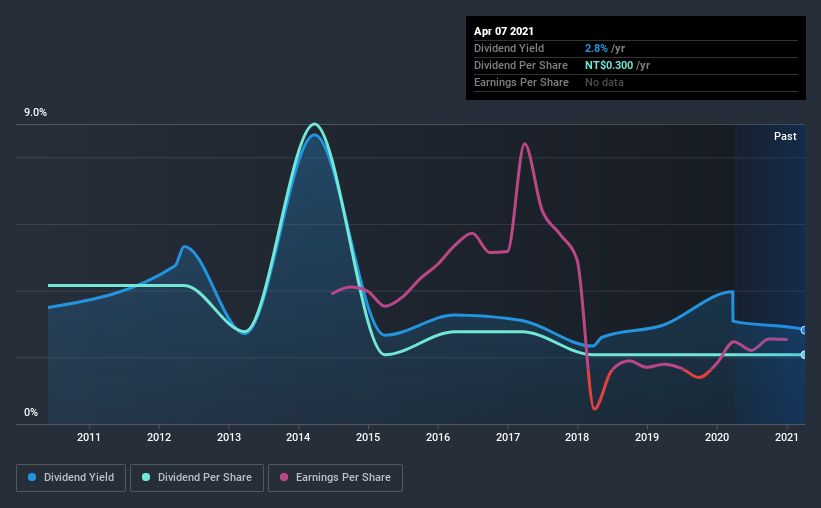
Task: Click the 2019 year tick label
Action: tap(647, 437)
